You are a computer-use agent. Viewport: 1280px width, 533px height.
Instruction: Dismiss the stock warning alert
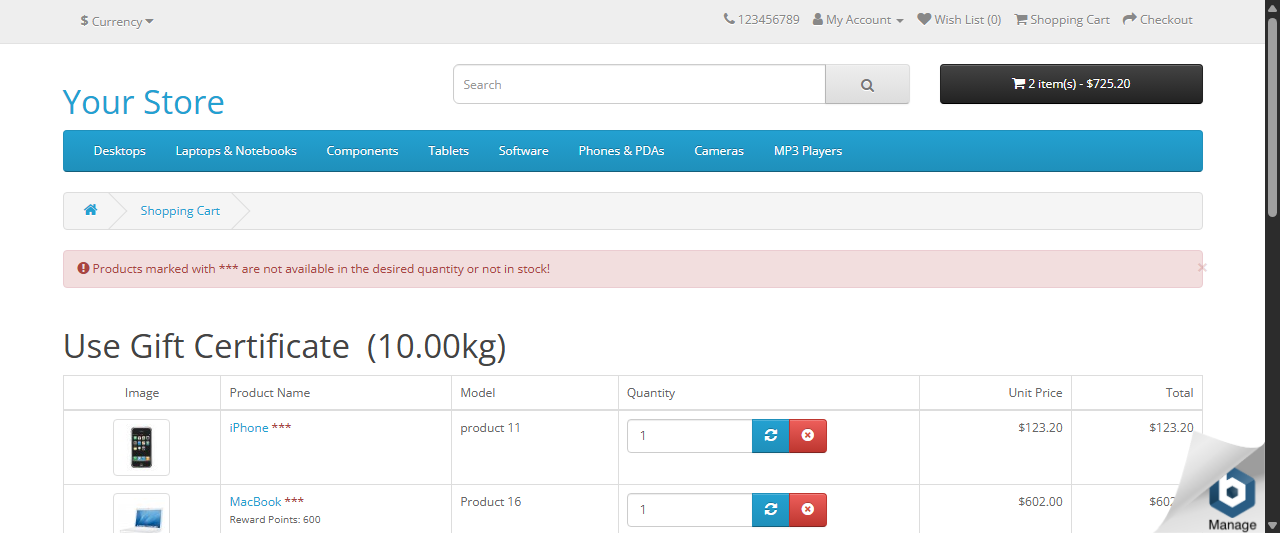[x=1202, y=268]
